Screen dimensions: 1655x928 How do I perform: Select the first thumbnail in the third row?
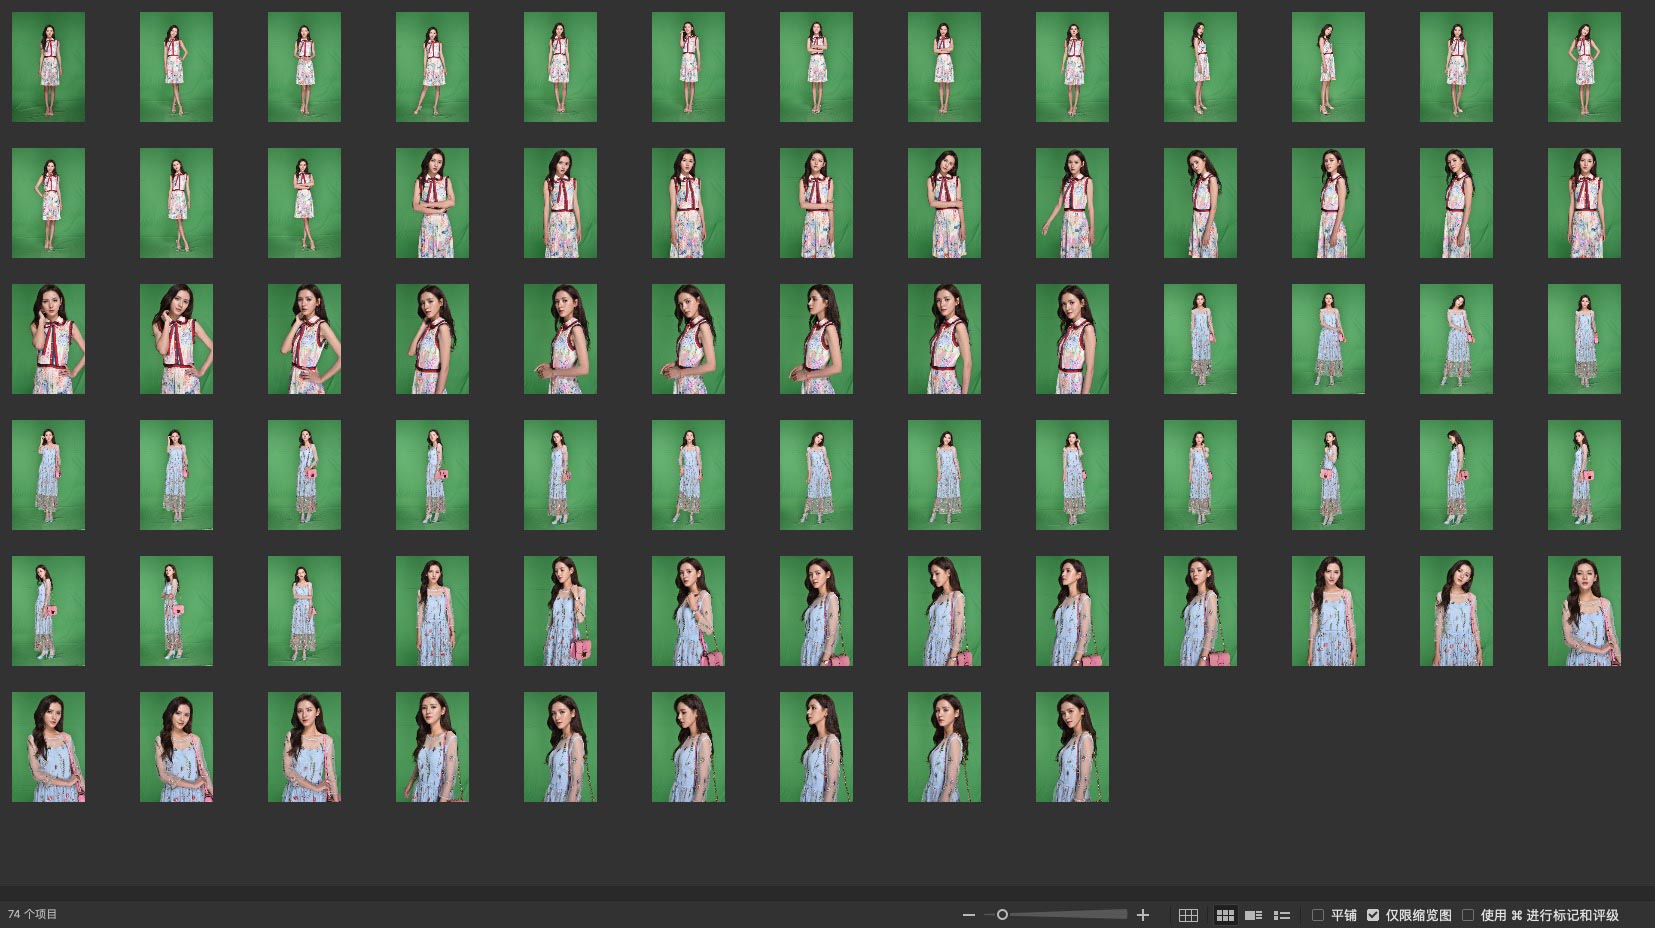48,339
